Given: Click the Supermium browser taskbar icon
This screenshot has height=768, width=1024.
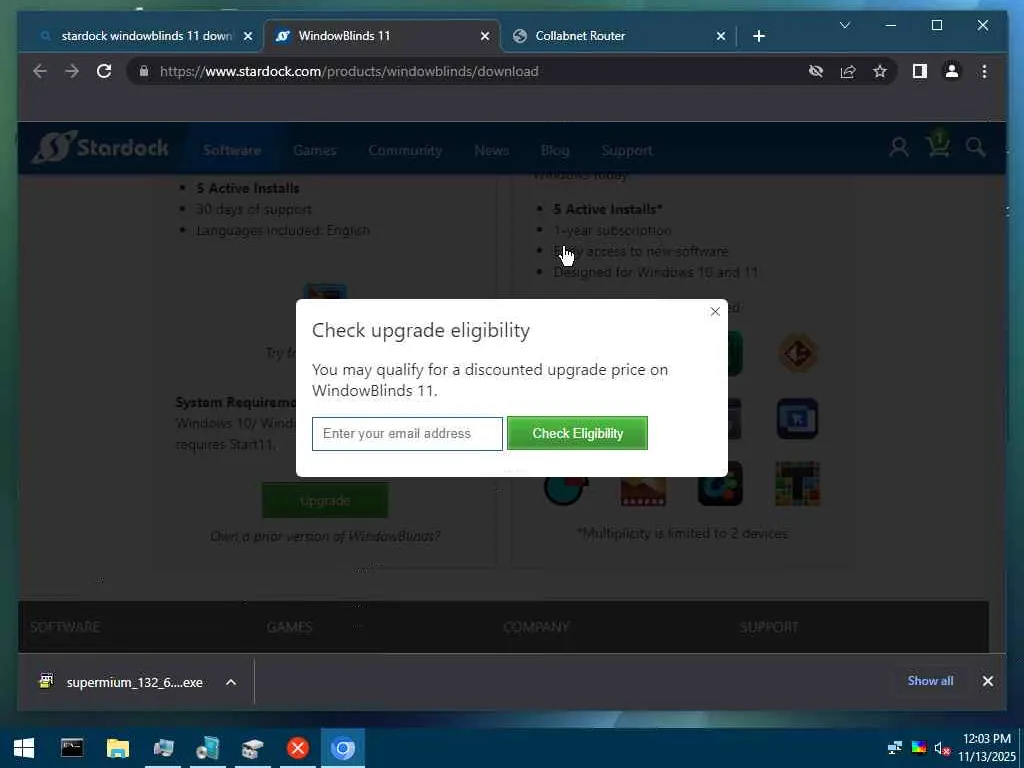Looking at the screenshot, I should [x=343, y=748].
